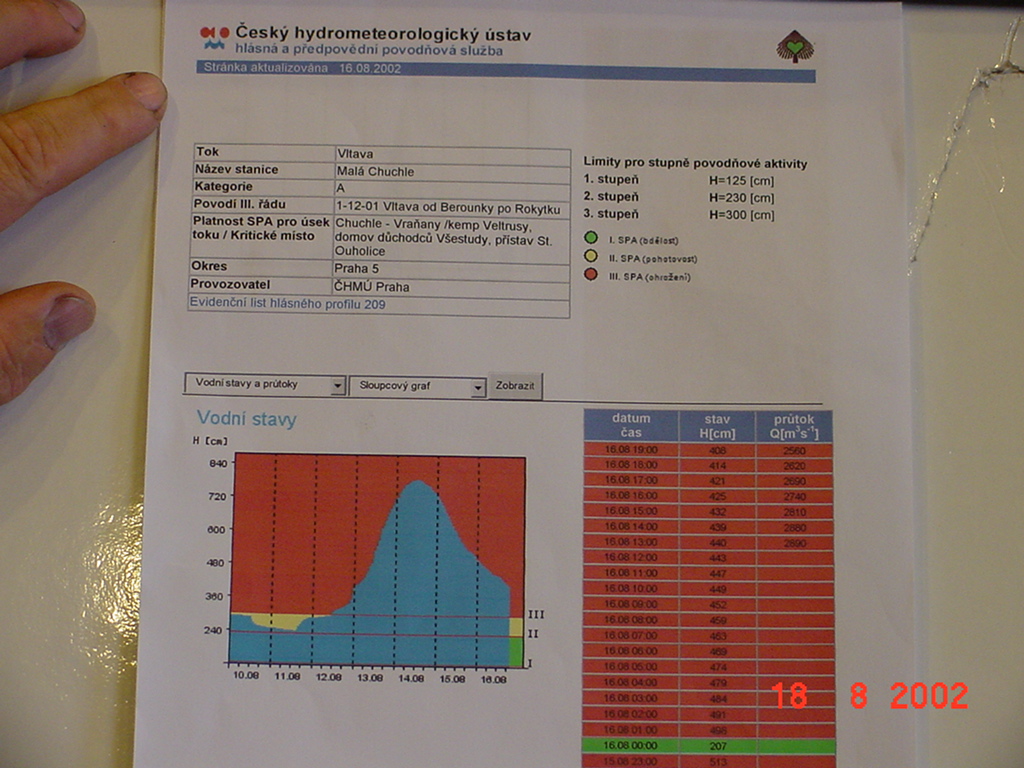
Task: Click the tree-with-heart emblem at top right
Action: coord(795,46)
